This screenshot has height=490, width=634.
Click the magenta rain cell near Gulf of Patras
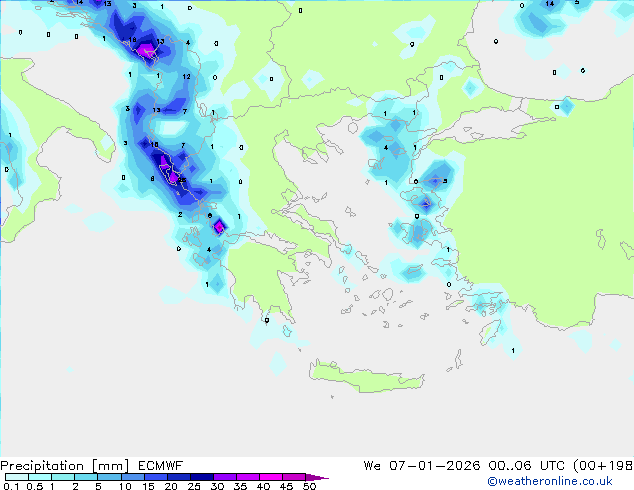[x=219, y=227]
